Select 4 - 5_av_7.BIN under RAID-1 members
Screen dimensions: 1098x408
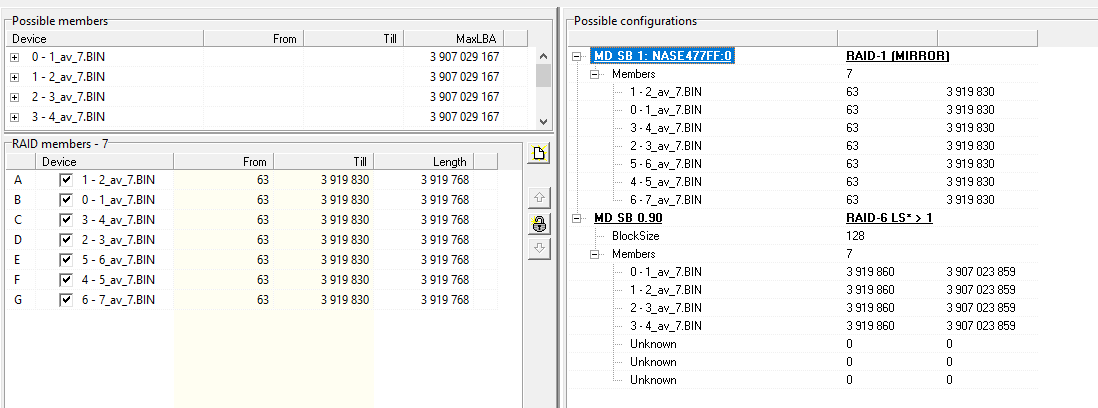tap(665, 182)
